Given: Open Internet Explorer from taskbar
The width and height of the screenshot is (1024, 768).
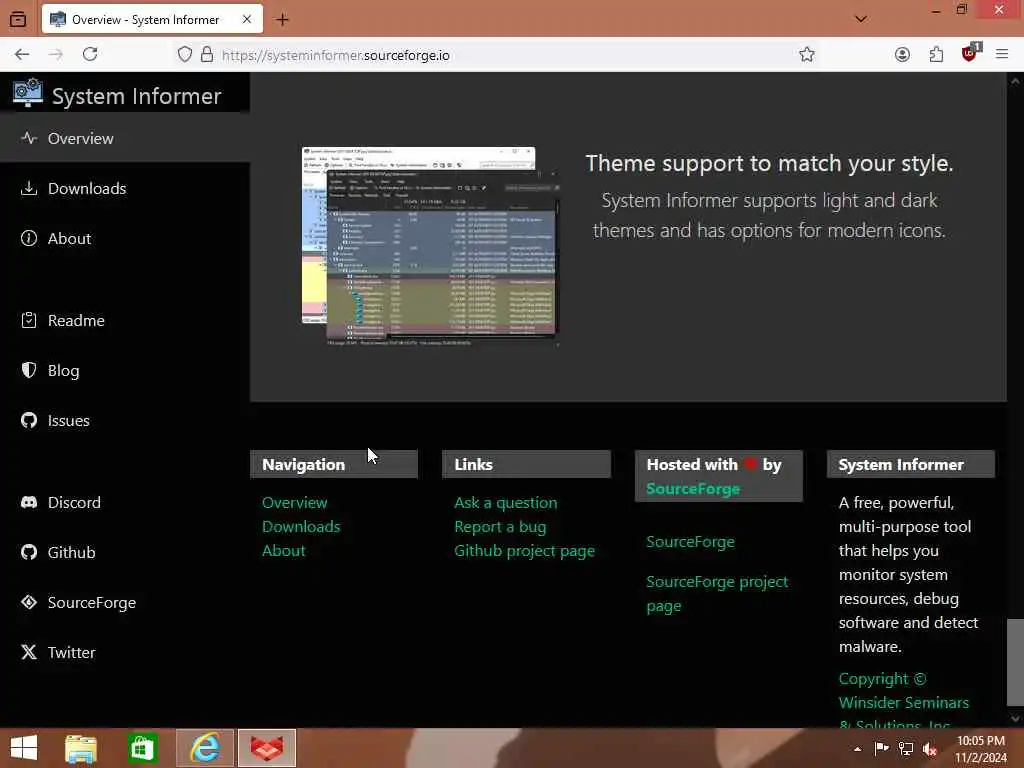Looking at the screenshot, I should [205, 748].
